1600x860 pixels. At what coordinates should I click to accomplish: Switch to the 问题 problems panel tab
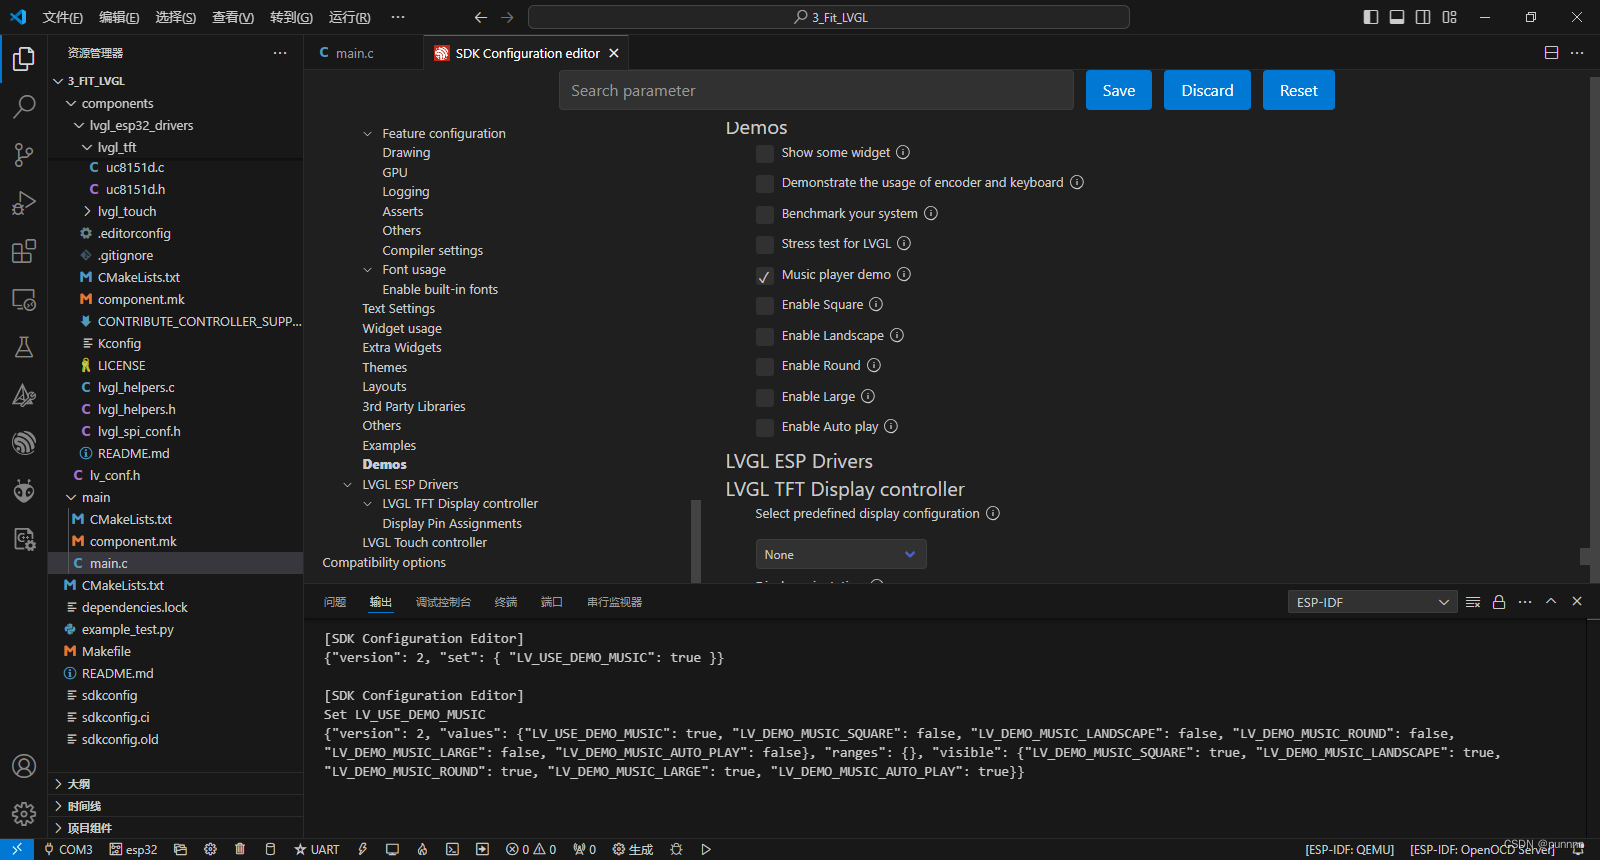[335, 602]
